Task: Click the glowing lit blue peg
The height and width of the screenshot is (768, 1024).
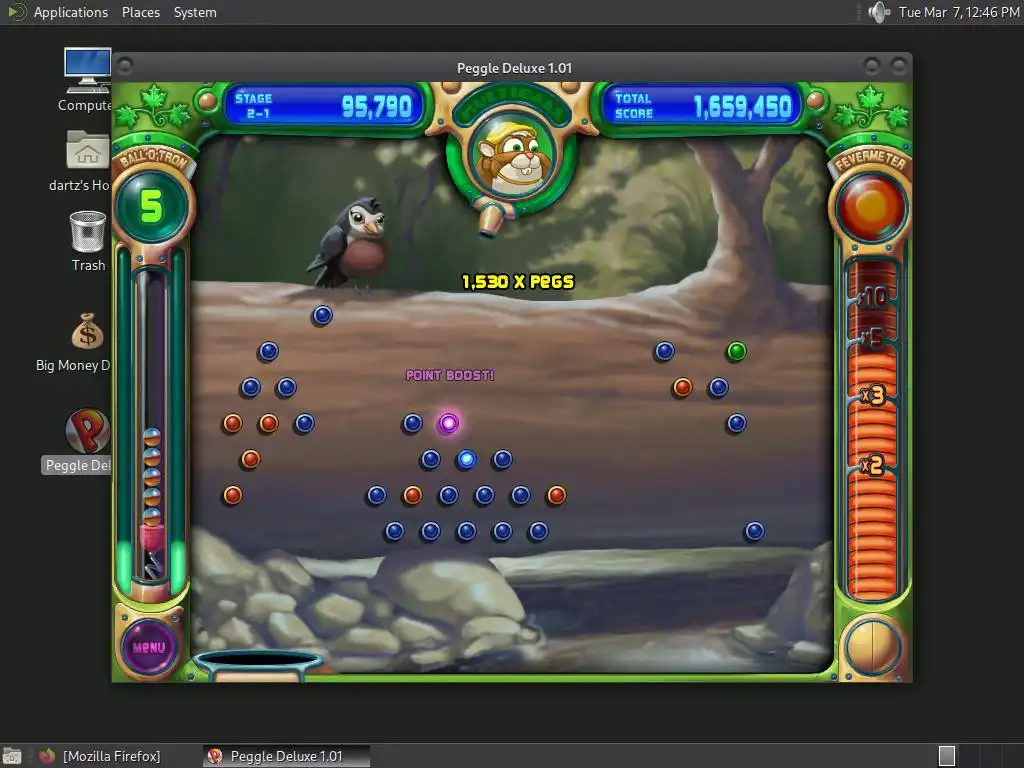Action: coord(466,459)
